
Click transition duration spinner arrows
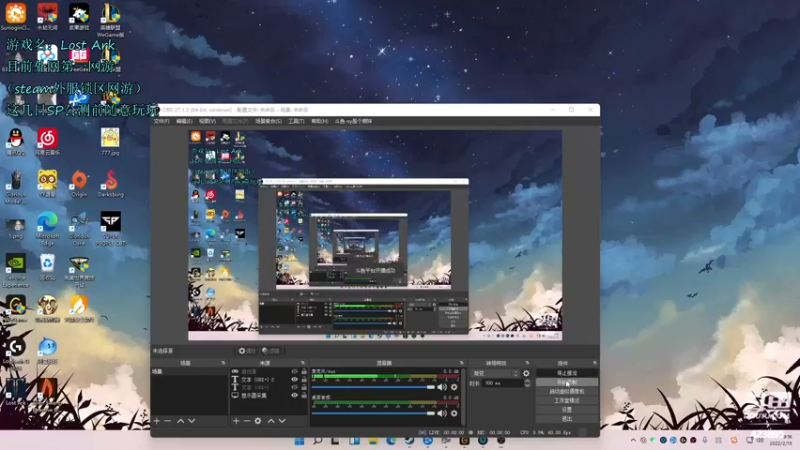[527, 383]
